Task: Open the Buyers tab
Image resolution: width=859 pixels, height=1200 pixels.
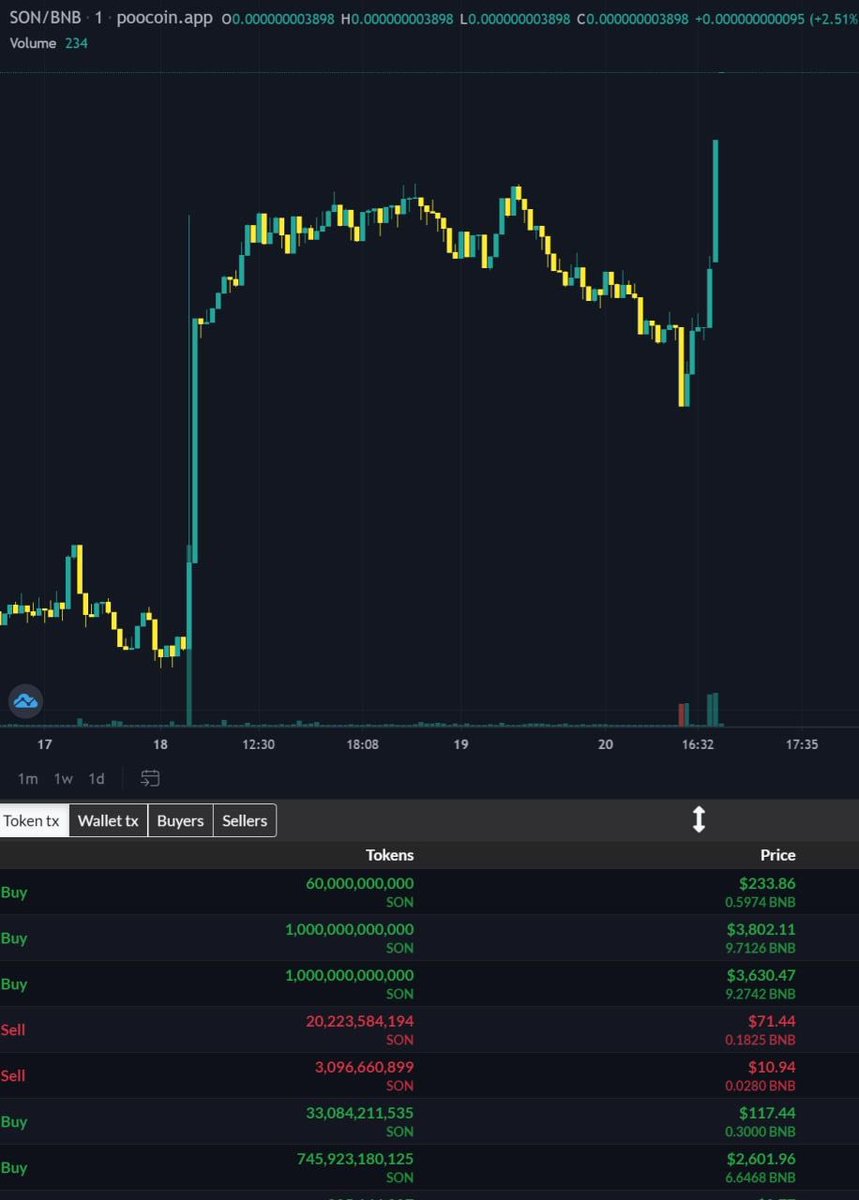Action: (180, 821)
